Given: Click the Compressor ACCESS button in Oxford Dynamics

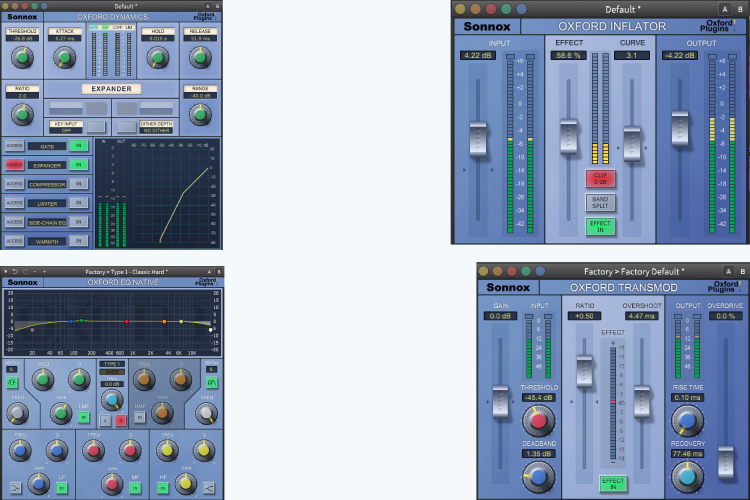Looking at the screenshot, I should click(14, 184).
